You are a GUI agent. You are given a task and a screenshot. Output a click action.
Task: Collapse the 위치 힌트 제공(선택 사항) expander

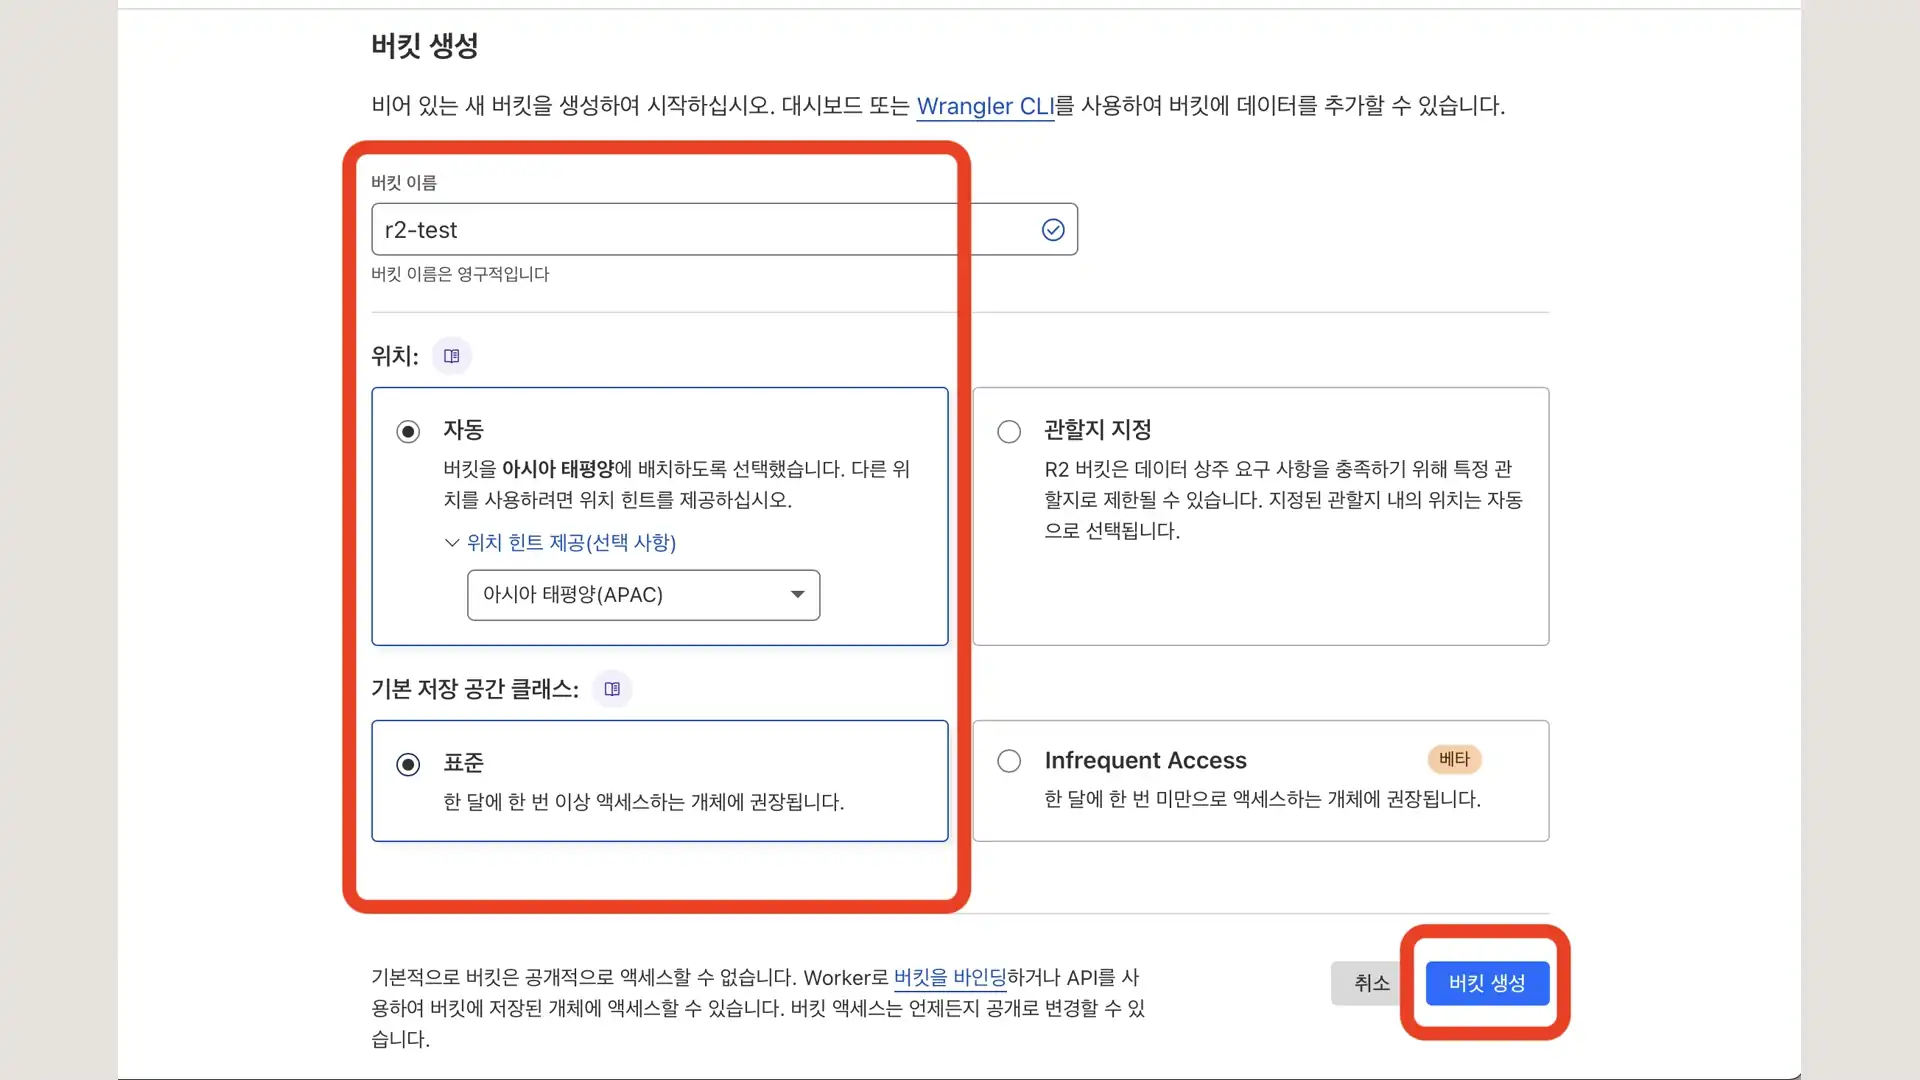[x=561, y=542]
